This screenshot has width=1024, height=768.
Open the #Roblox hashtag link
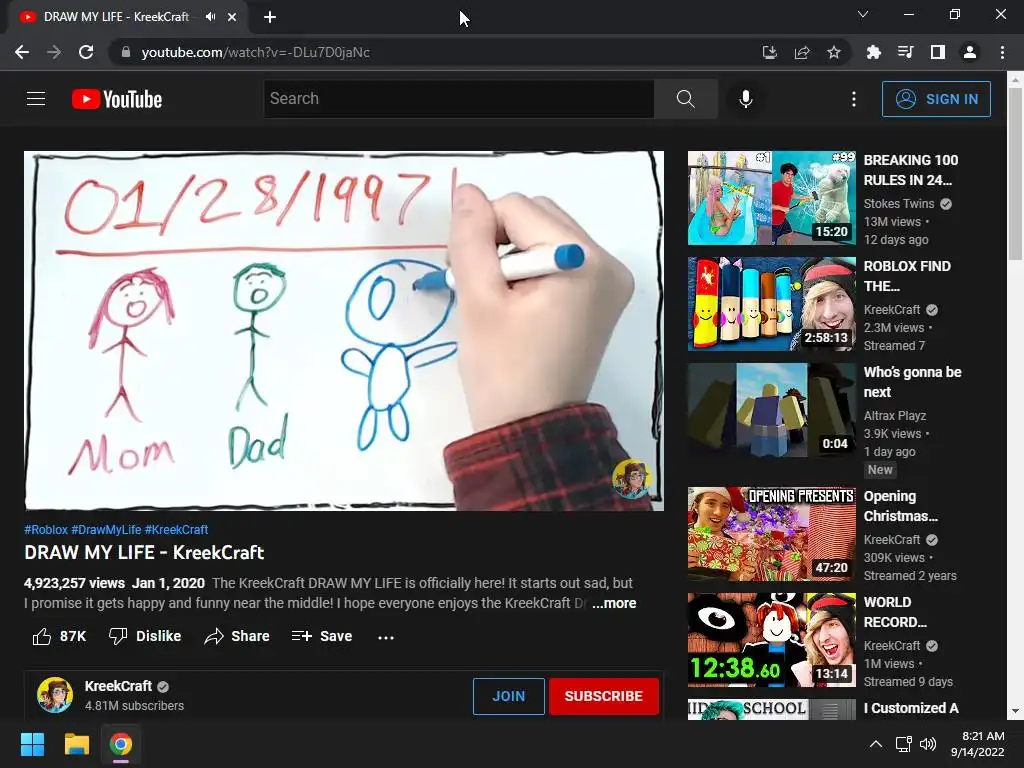tap(46, 530)
